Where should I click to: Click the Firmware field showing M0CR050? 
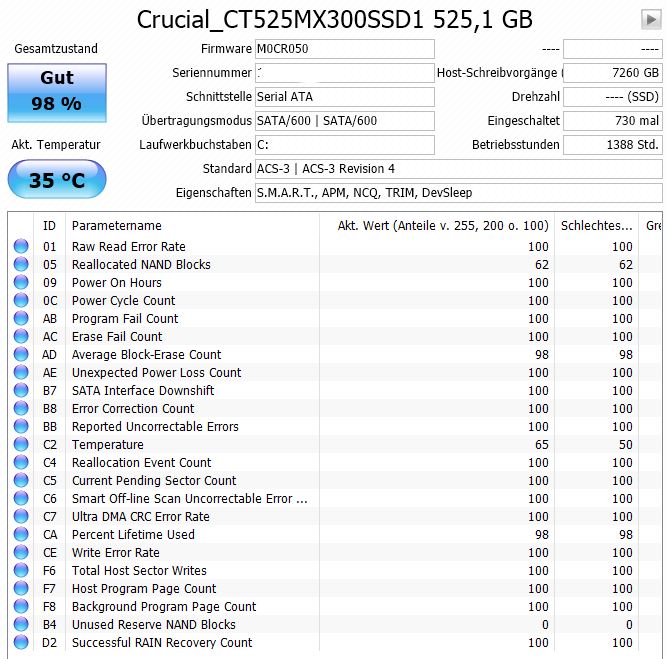(345, 49)
